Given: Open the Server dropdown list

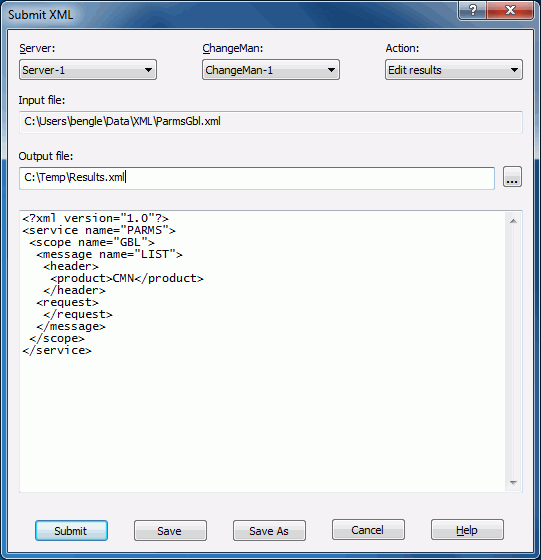Looking at the screenshot, I should click(x=88, y=70).
